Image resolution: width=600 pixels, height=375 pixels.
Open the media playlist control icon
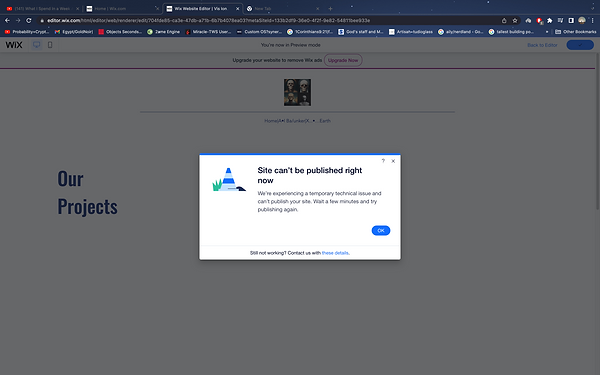(560, 21)
